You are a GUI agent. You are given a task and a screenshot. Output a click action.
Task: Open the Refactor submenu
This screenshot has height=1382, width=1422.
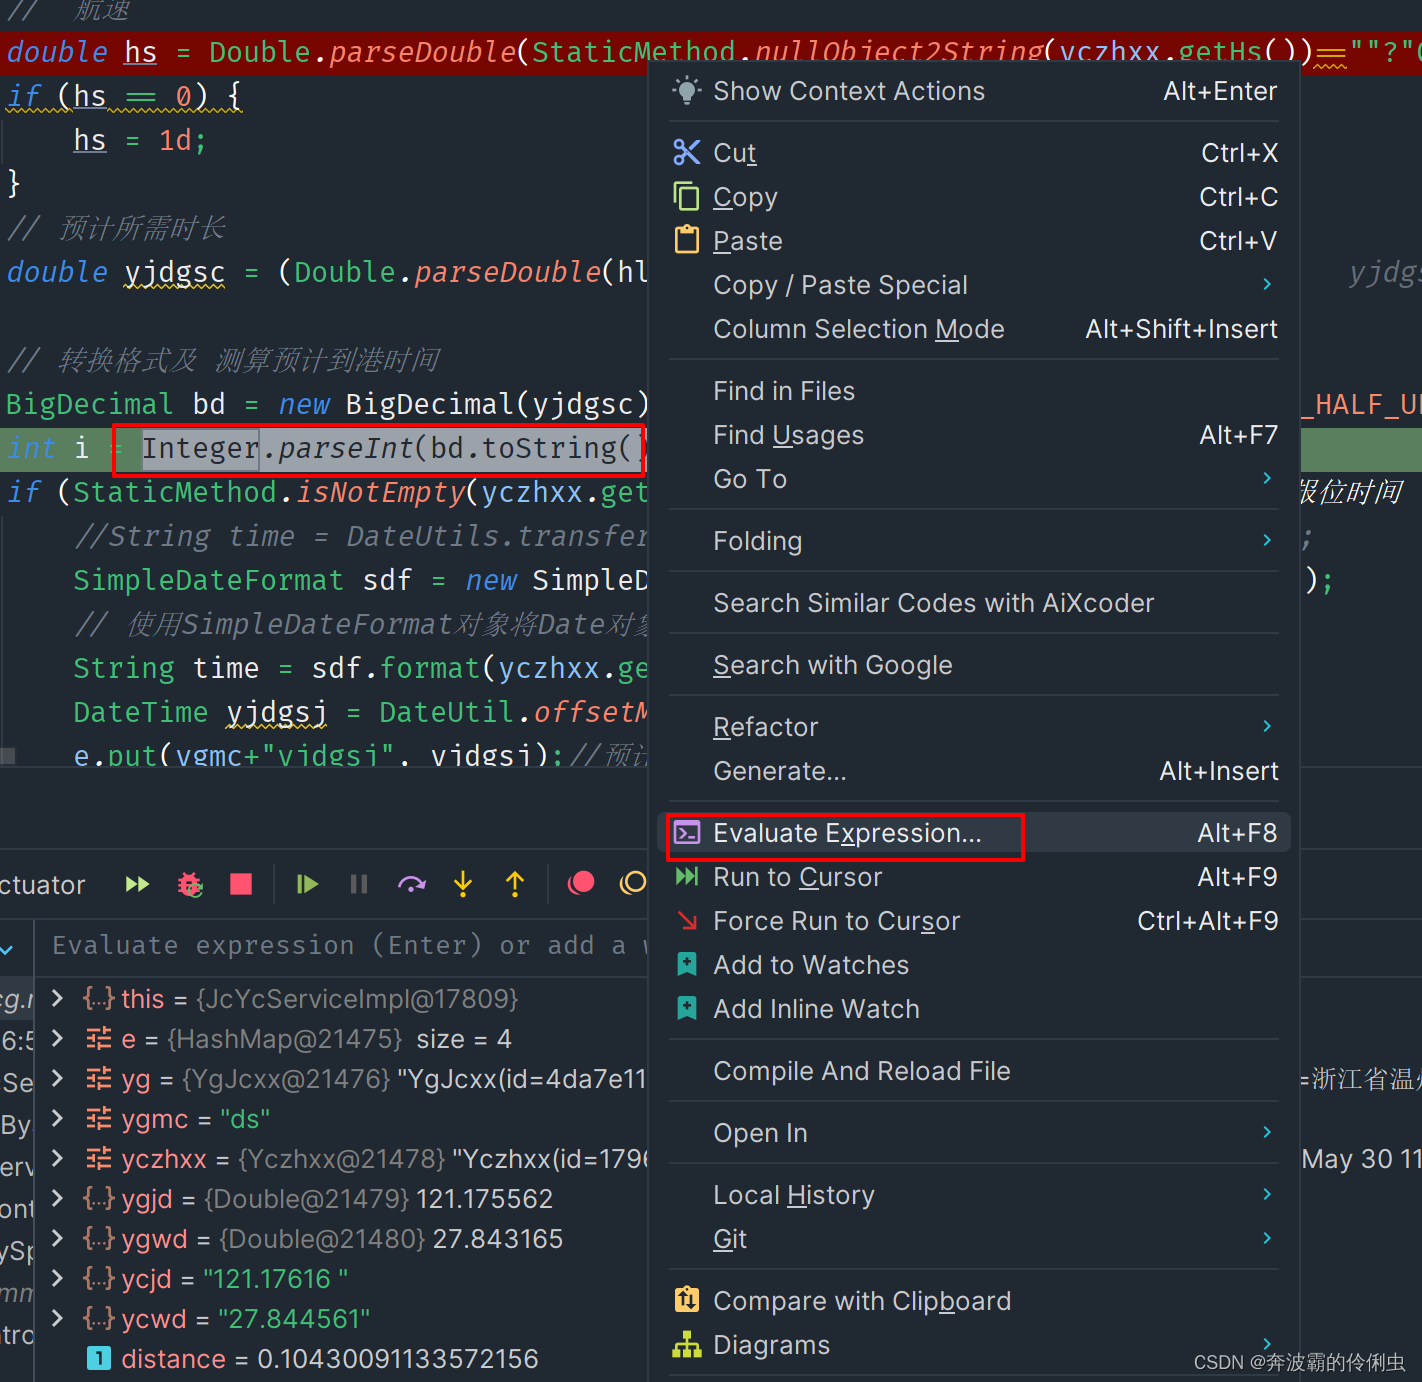pos(766,726)
